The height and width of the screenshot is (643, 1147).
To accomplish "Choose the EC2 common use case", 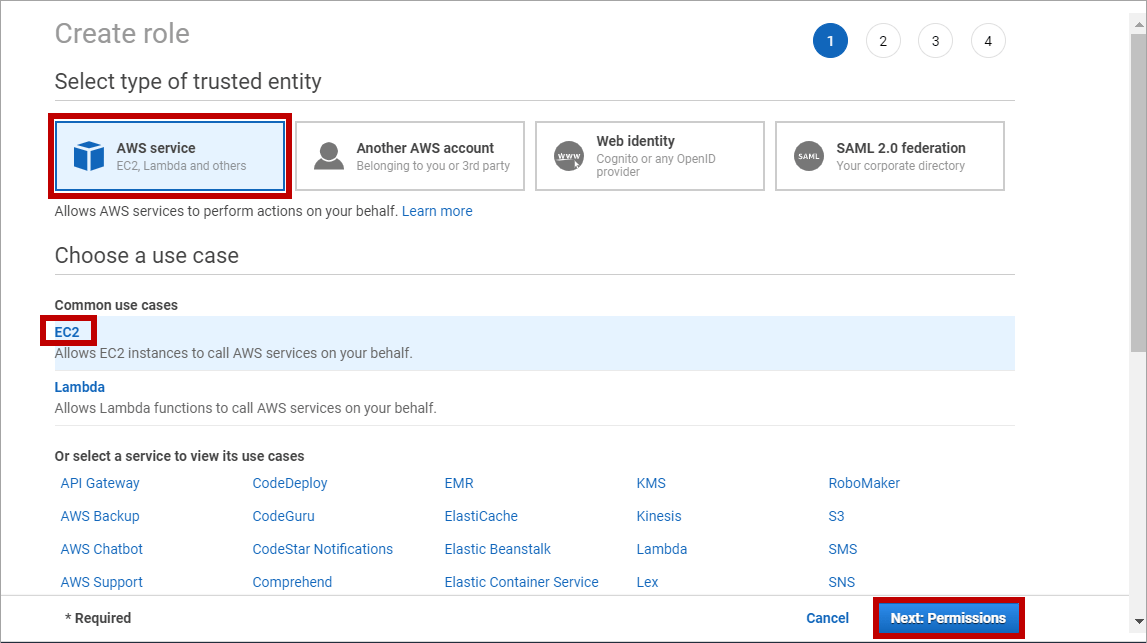I will point(67,332).
